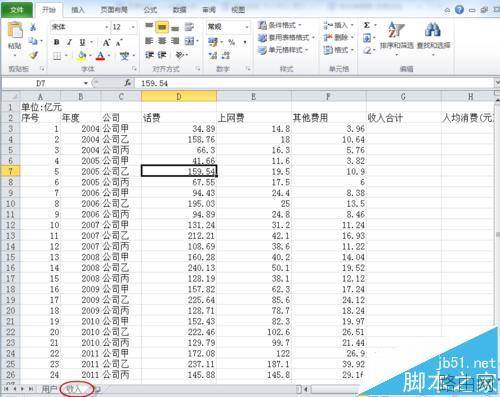Open the font size 12 dropdown
Viewport: 500px width, 397px height.
(133, 27)
